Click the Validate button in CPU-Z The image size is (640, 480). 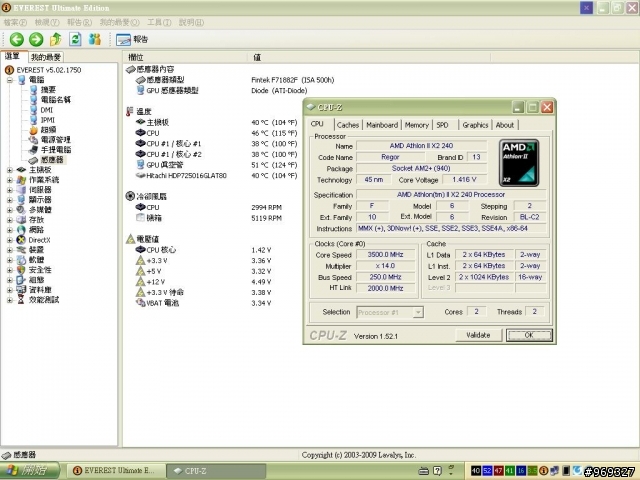[x=478, y=335]
